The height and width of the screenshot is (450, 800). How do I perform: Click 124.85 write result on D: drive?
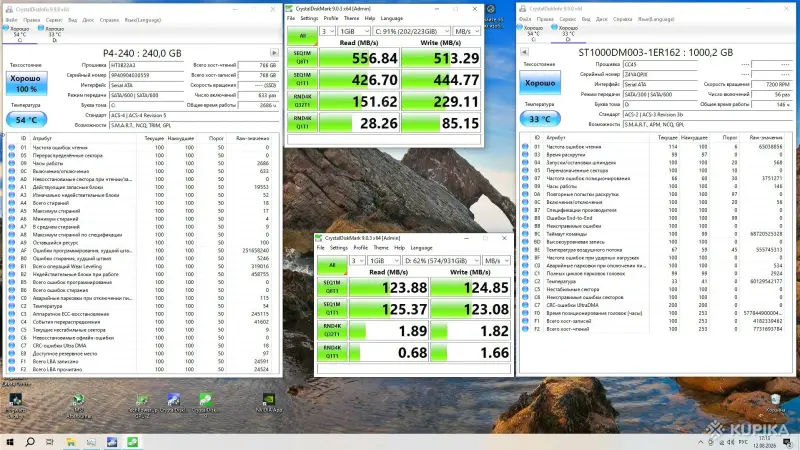tap(470, 287)
